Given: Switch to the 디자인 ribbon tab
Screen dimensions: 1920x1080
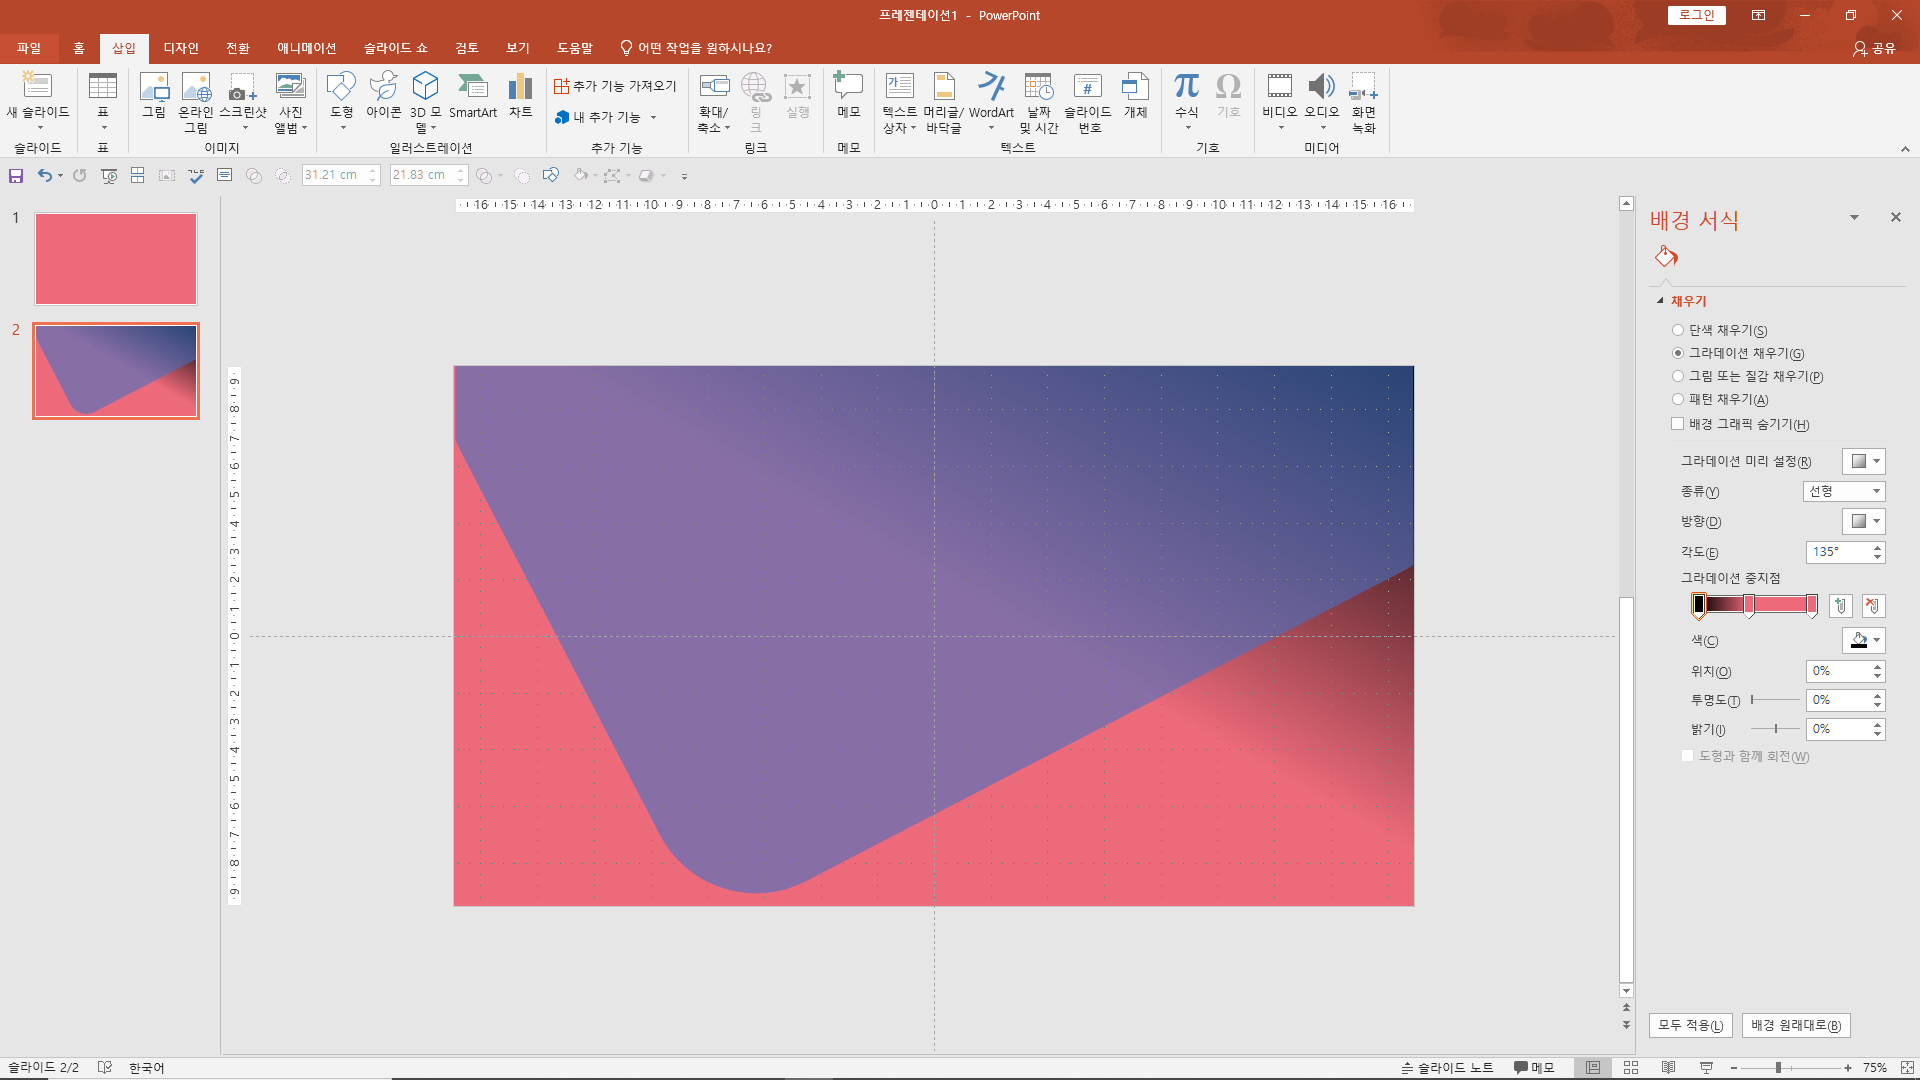Looking at the screenshot, I should pyautogui.click(x=181, y=48).
